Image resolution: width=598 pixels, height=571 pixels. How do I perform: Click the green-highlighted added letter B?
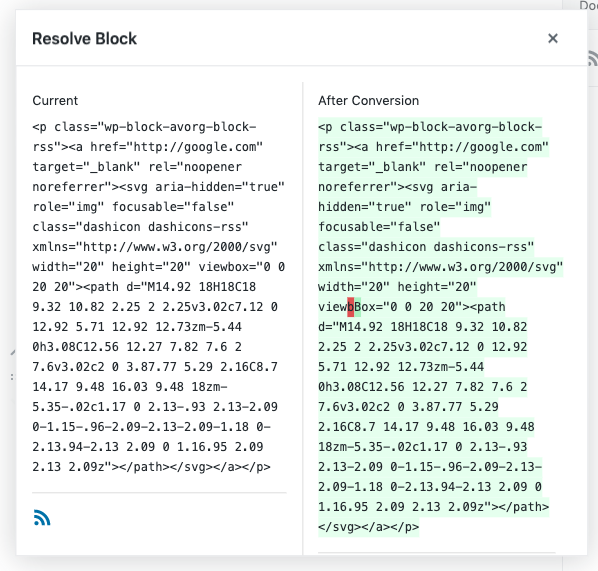(358, 307)
